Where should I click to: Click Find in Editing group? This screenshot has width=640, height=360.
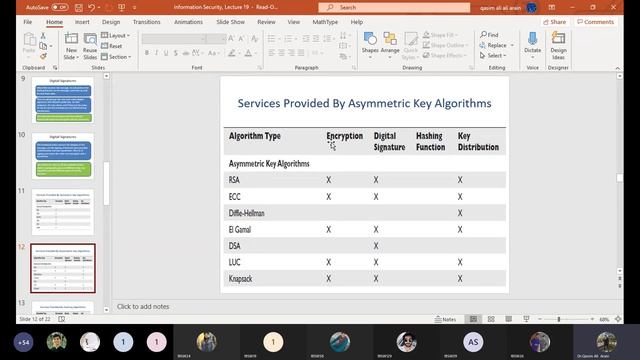click(489, 35)
